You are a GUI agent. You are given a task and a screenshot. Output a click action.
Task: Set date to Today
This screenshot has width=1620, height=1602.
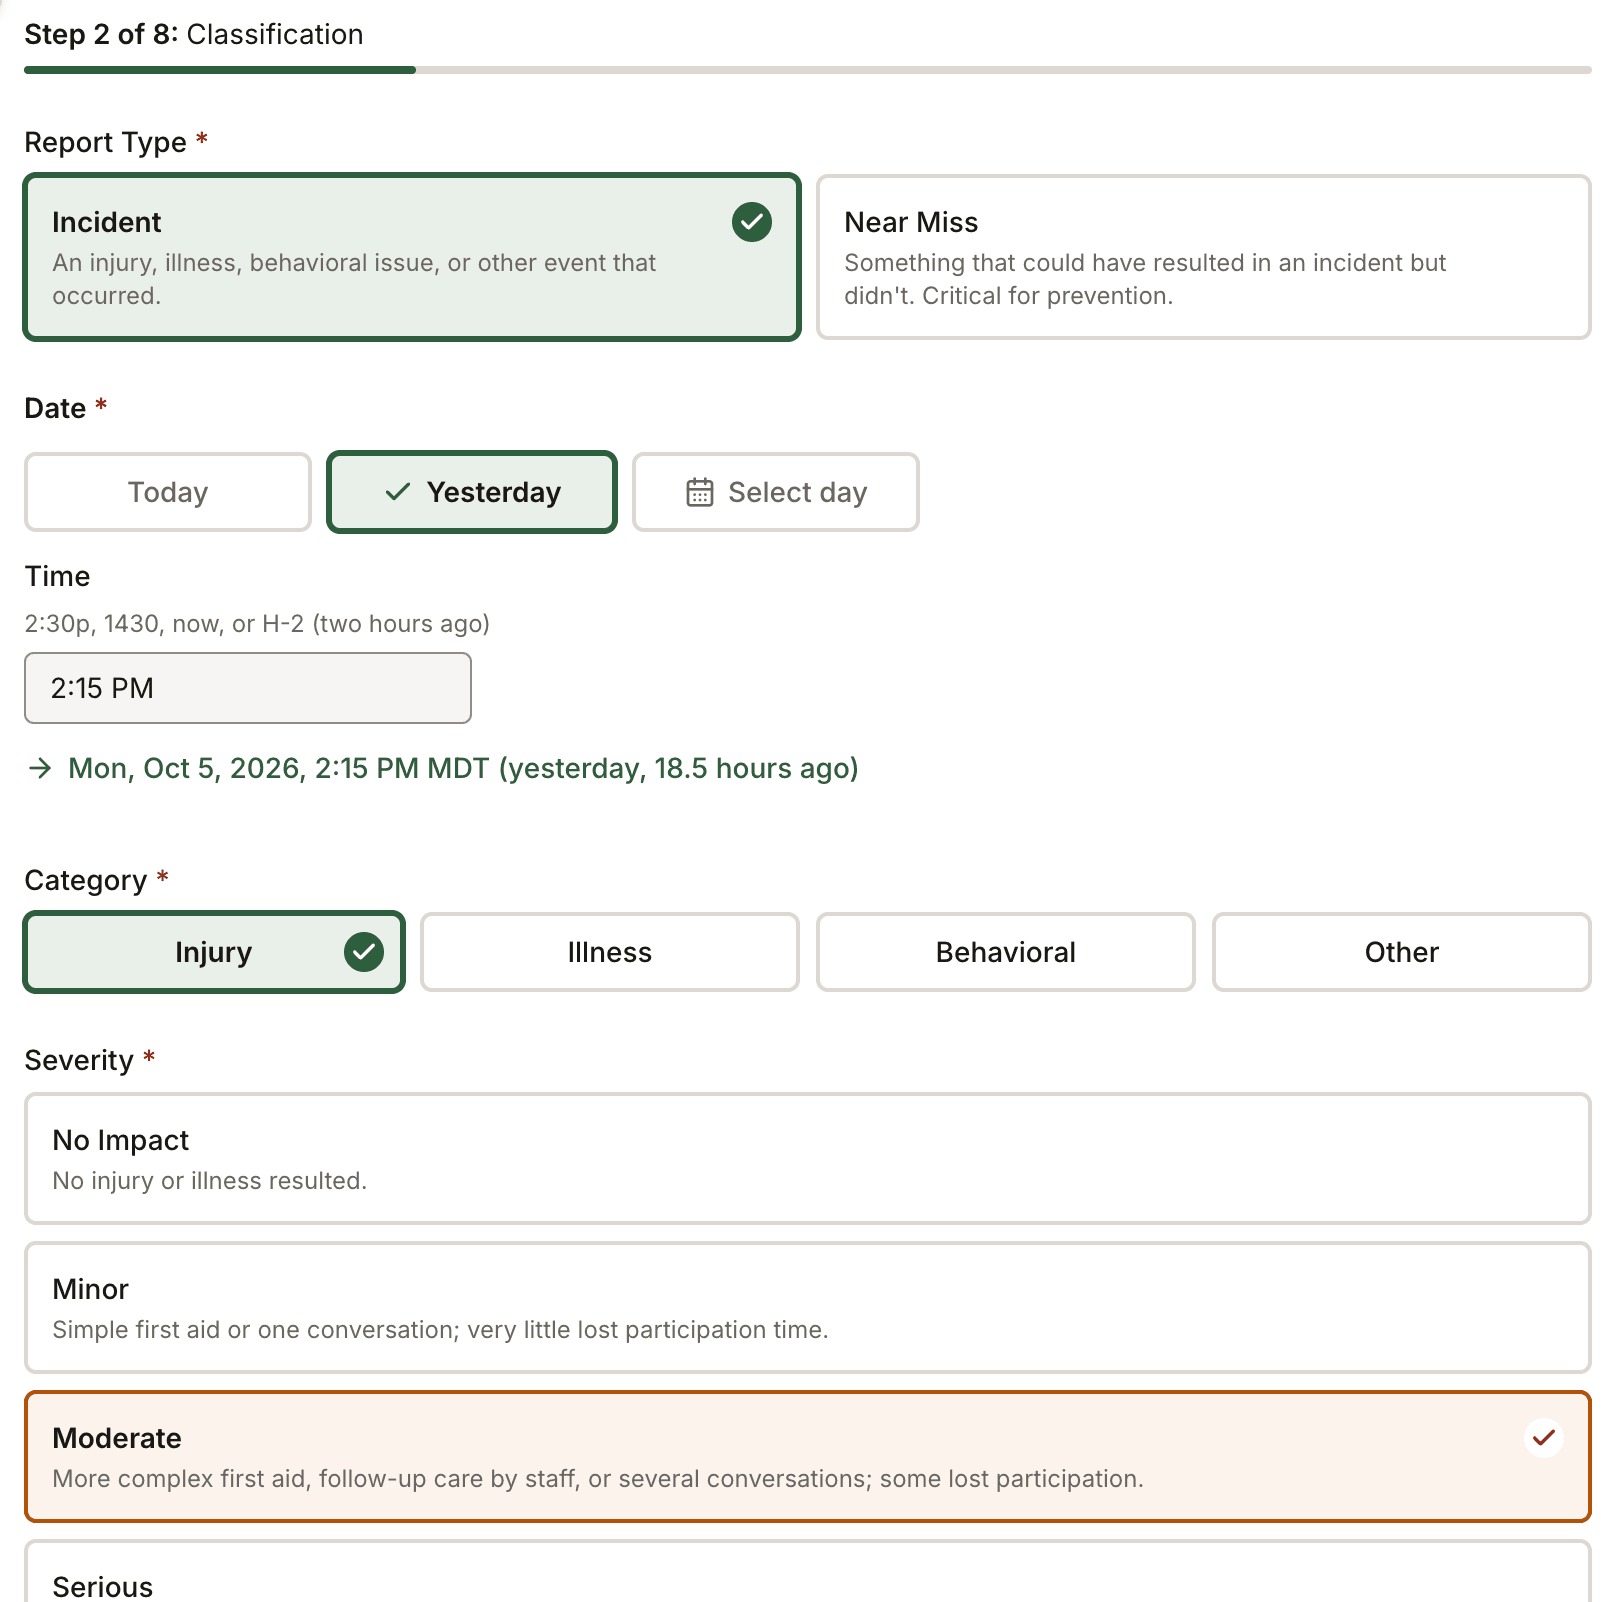pyautogui.click(x=168, y=492)
